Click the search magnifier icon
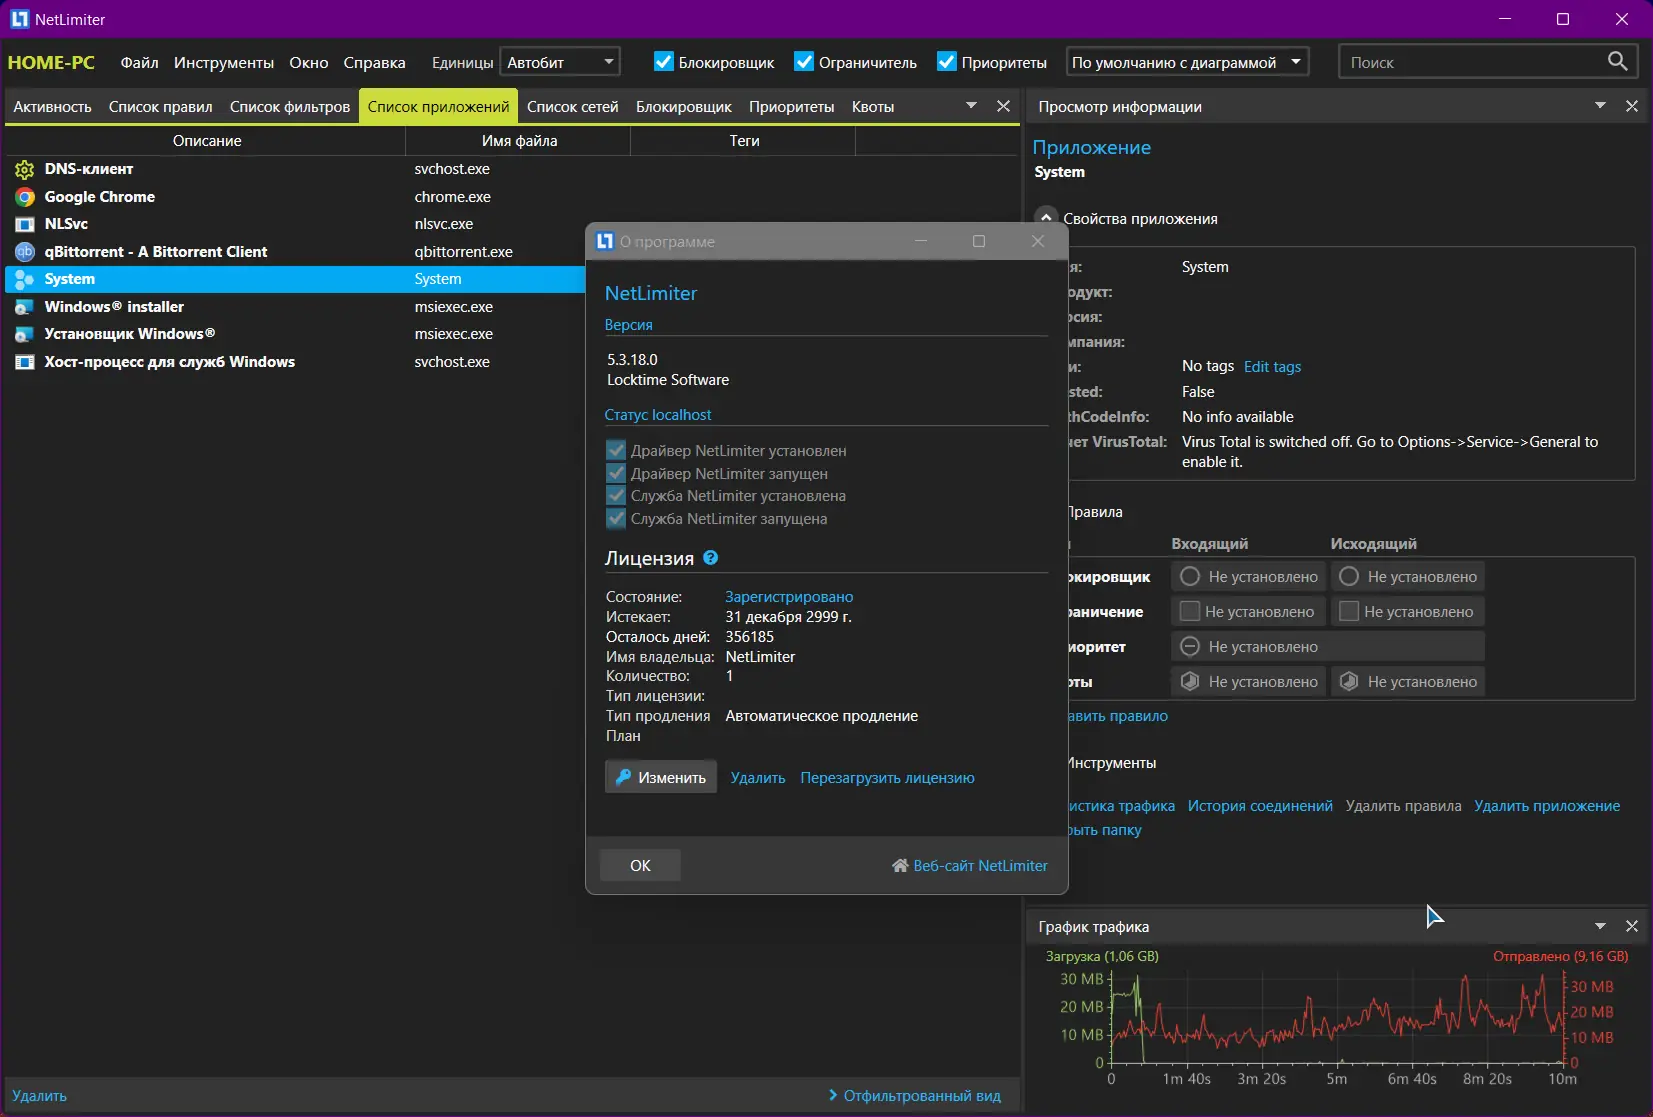Viewport: 1653px width, 1117px height. click(1617, 62)
